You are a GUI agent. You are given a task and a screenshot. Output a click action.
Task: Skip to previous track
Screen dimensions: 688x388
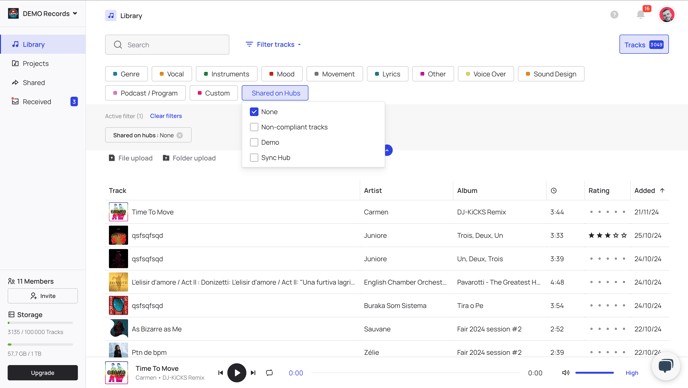(220, 373)
